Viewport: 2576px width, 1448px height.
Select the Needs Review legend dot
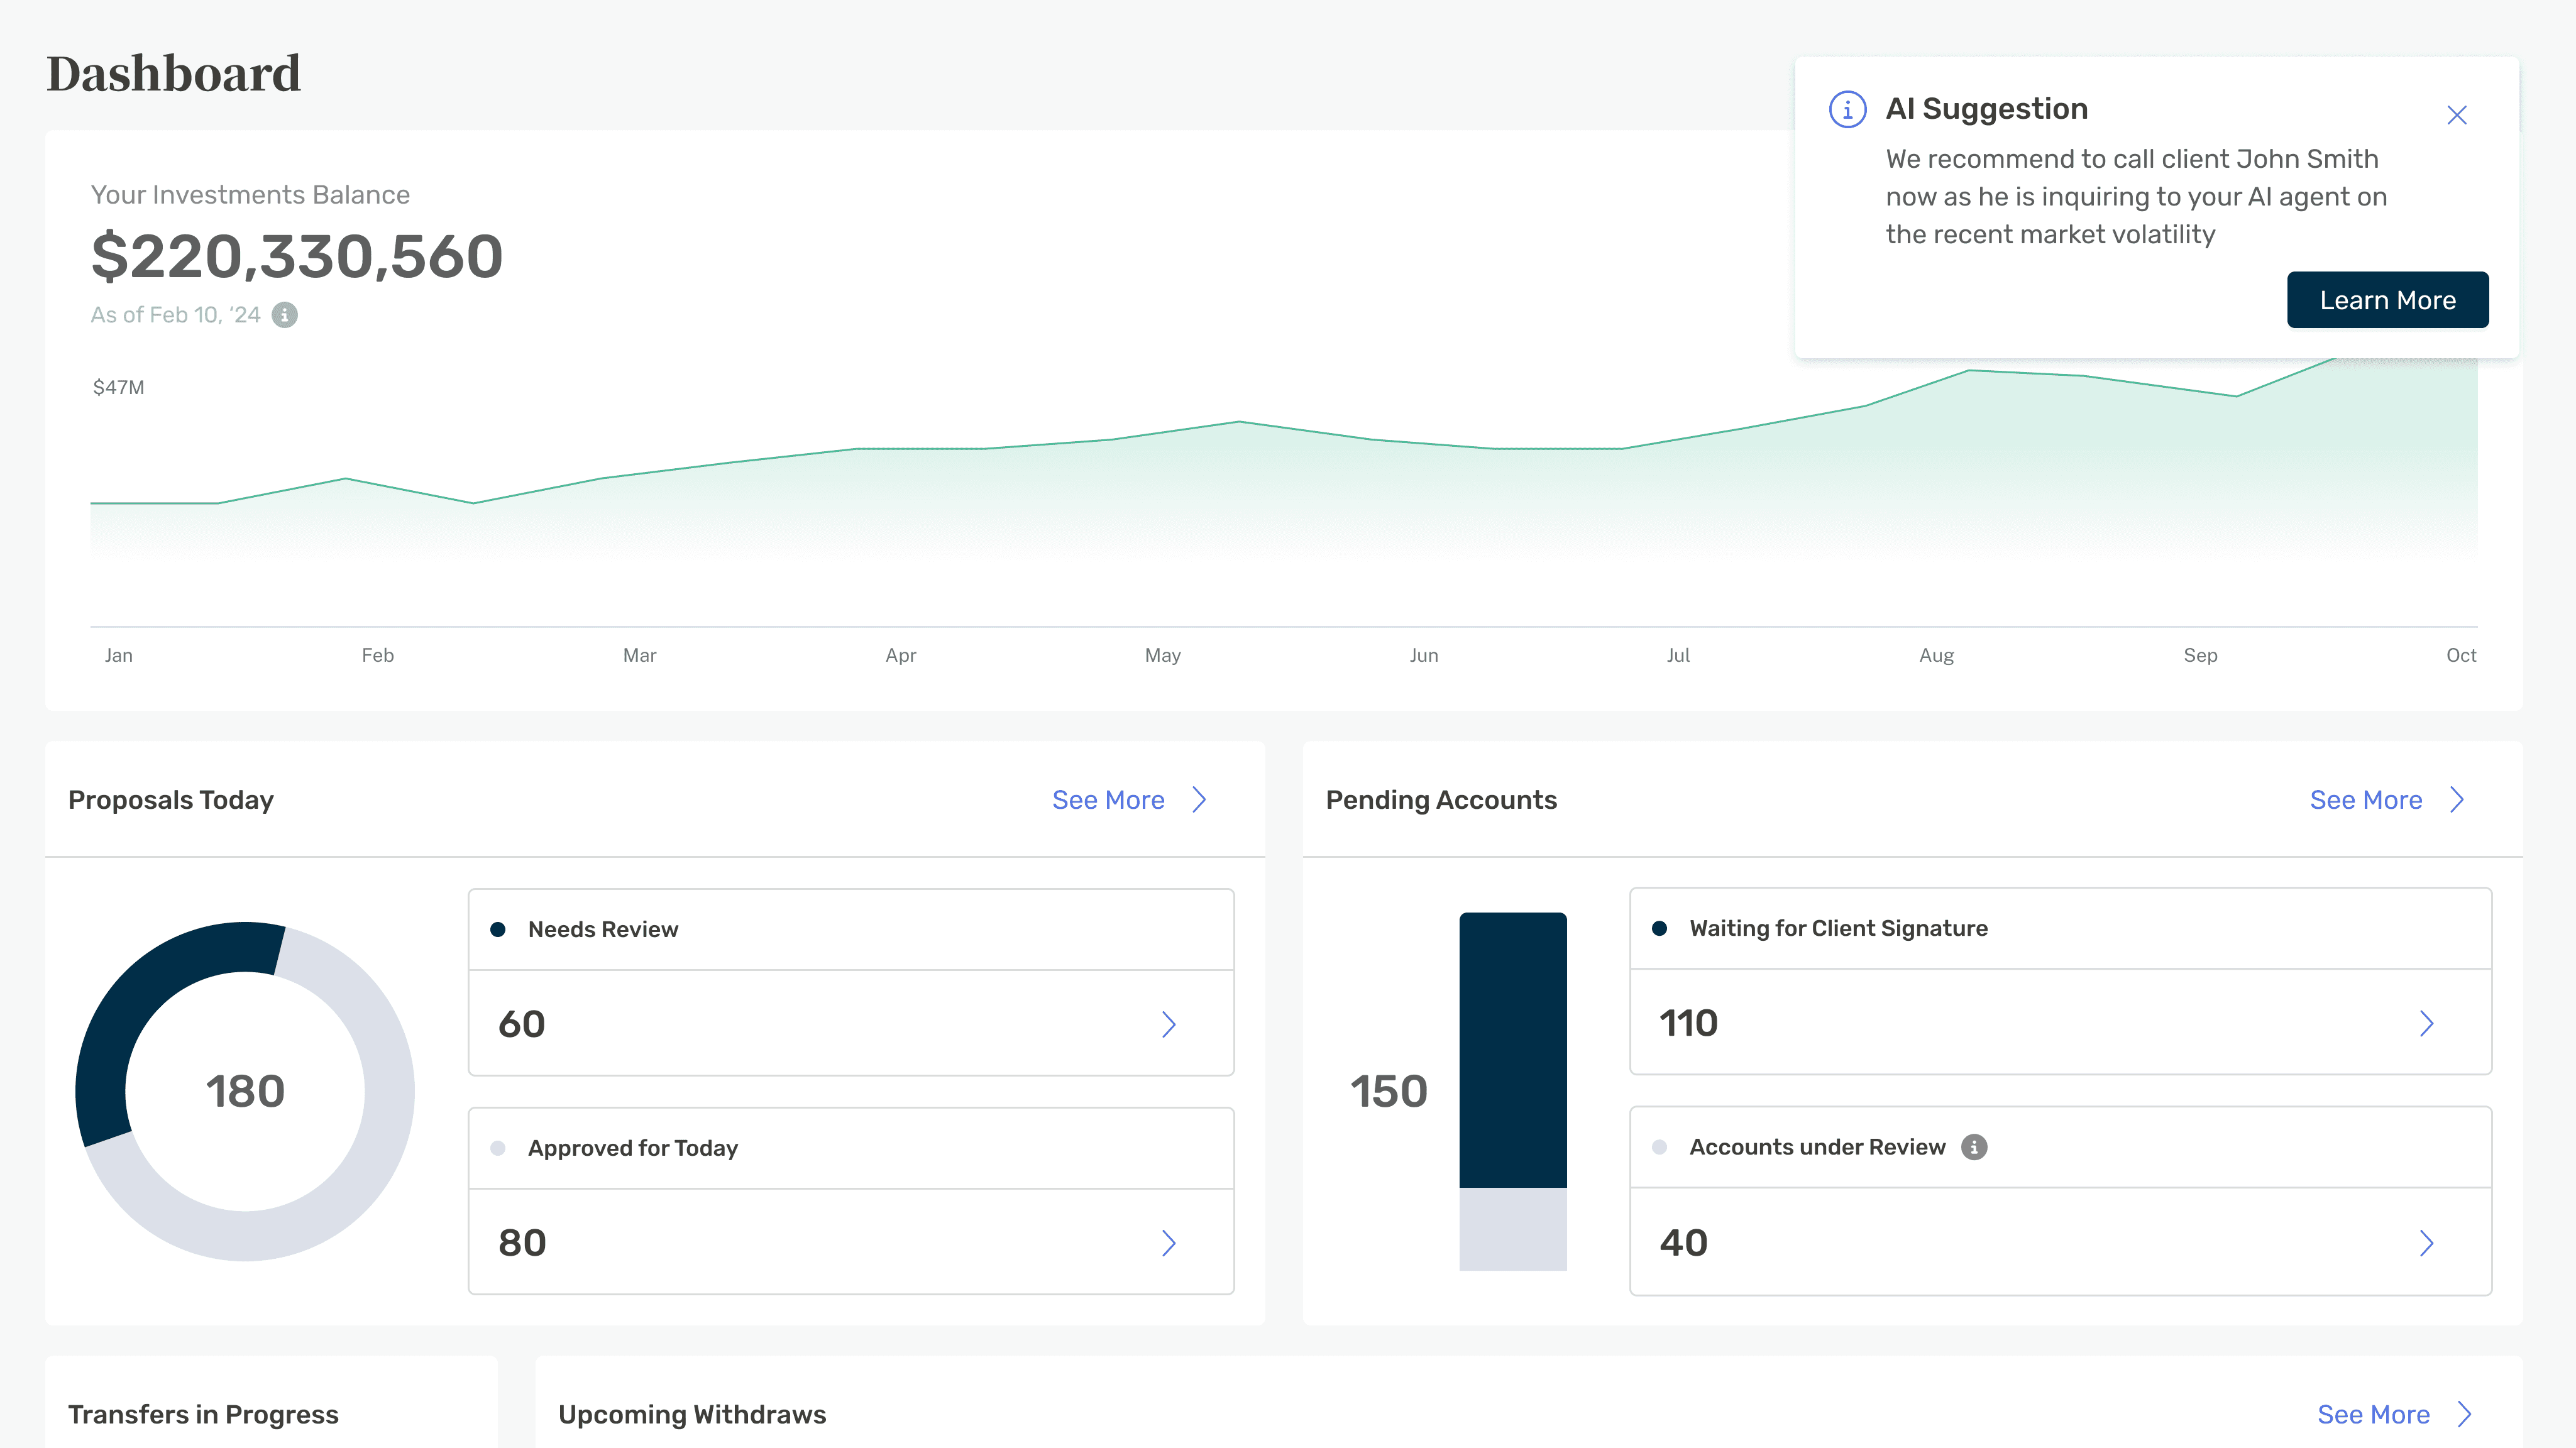point(497,930)
